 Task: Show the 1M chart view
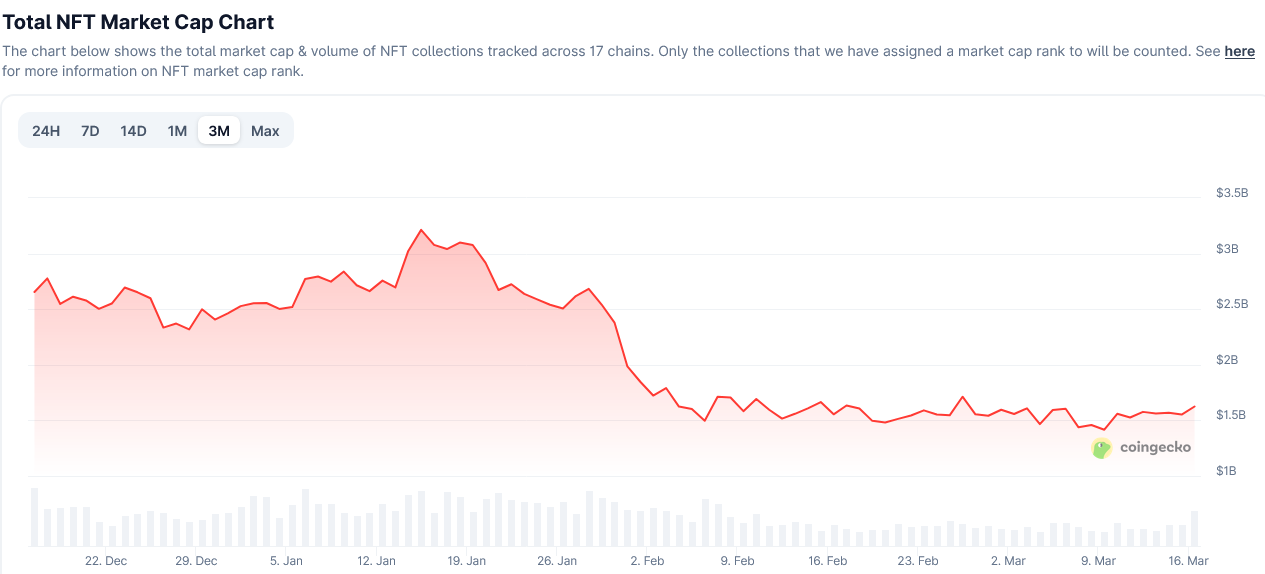click(177, 131)
